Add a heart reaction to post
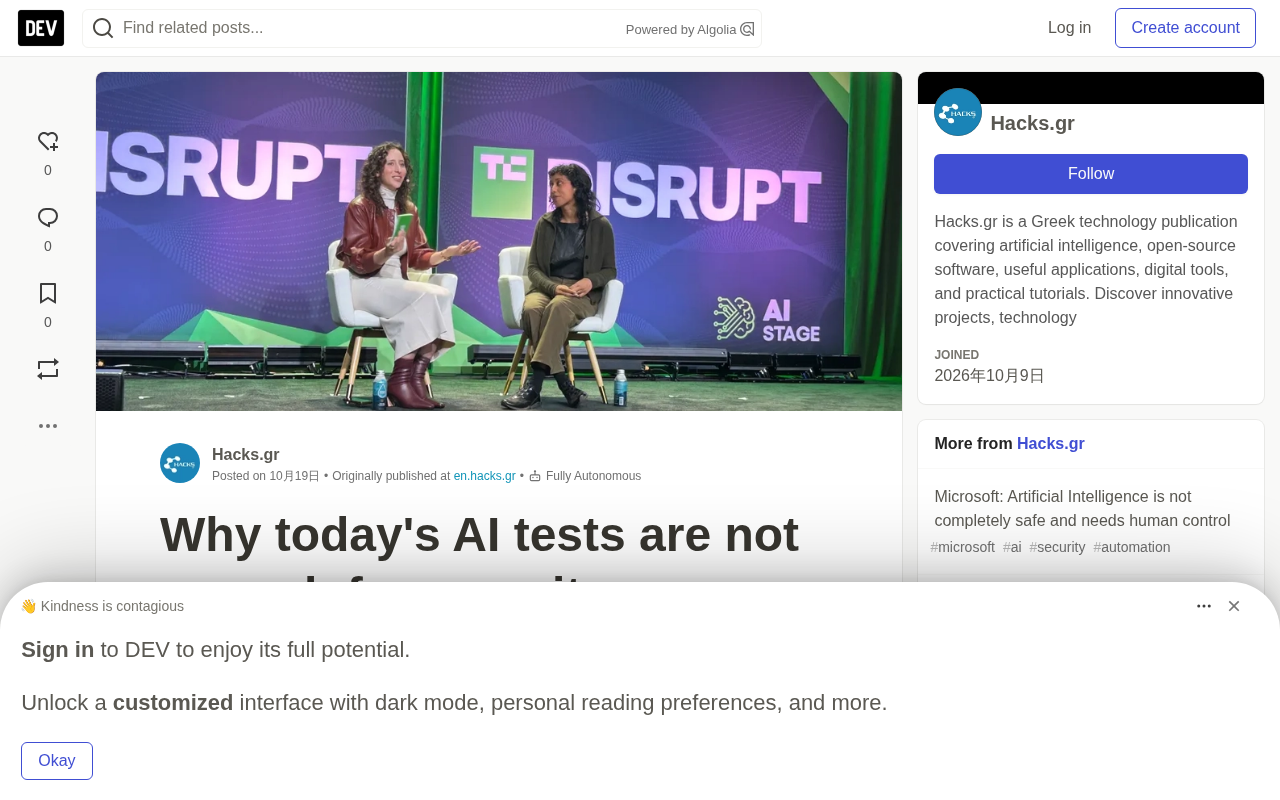The width and height of the screenshot is (1280, 800). (x=48, y=142)
